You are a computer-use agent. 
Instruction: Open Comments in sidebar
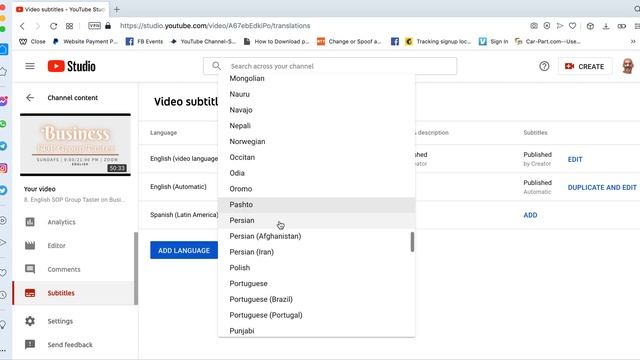[x=64, y=269]
